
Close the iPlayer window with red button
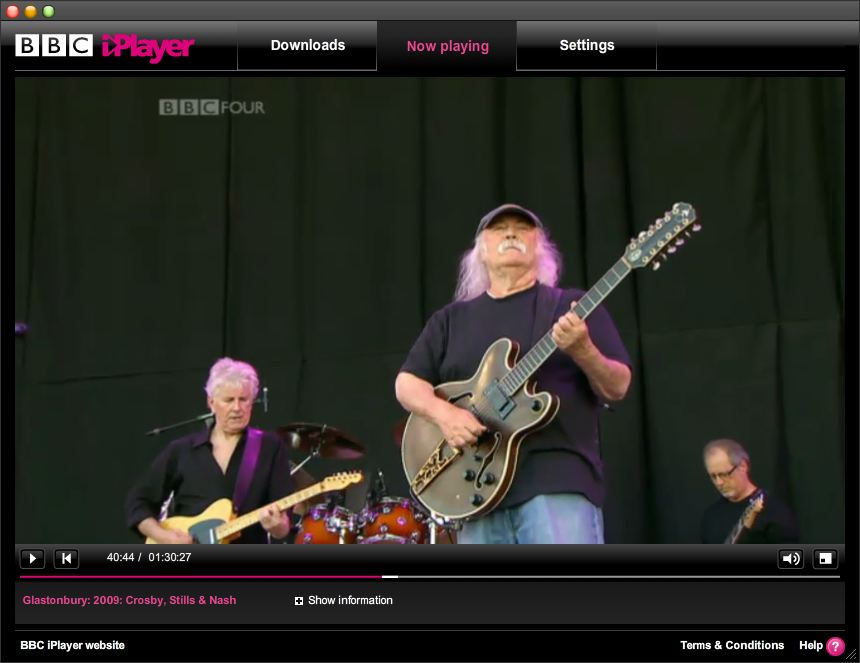(x=13, y=11)
